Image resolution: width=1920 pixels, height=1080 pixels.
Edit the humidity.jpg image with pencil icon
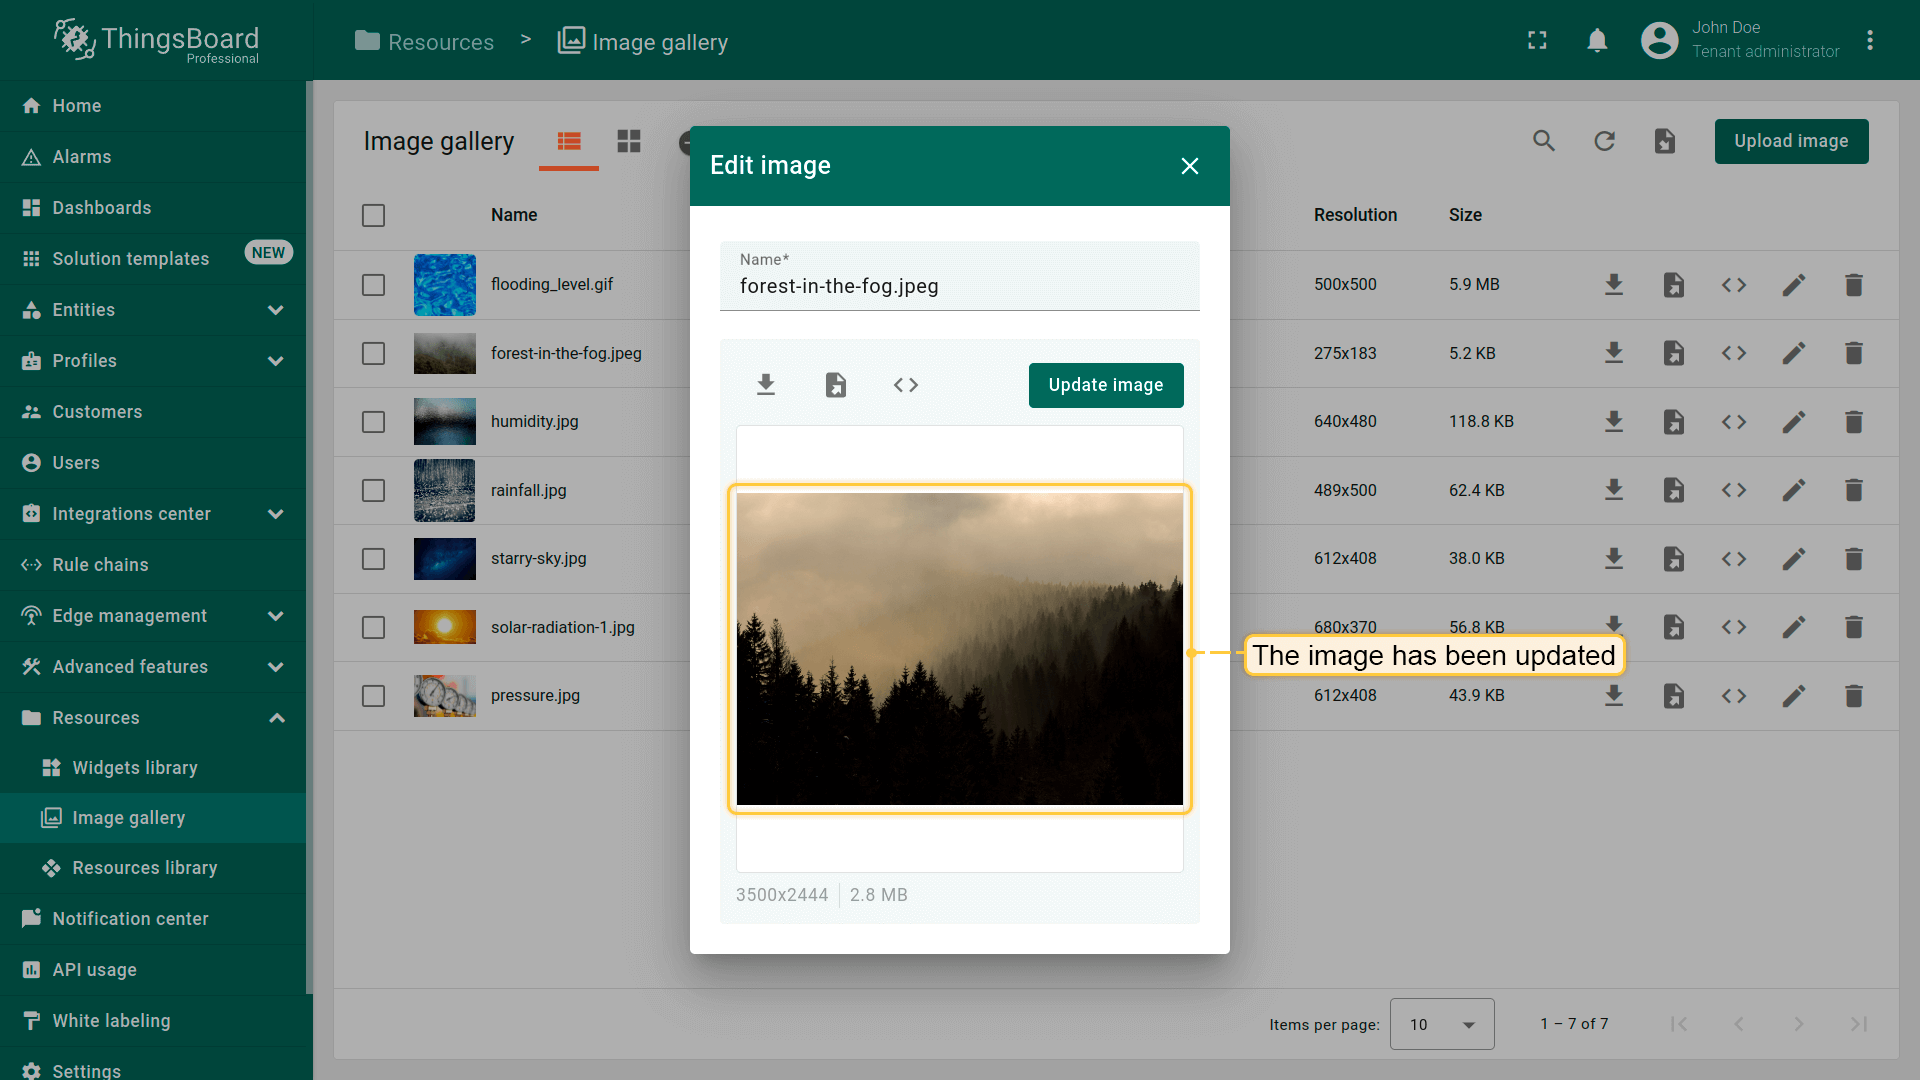1793,422
